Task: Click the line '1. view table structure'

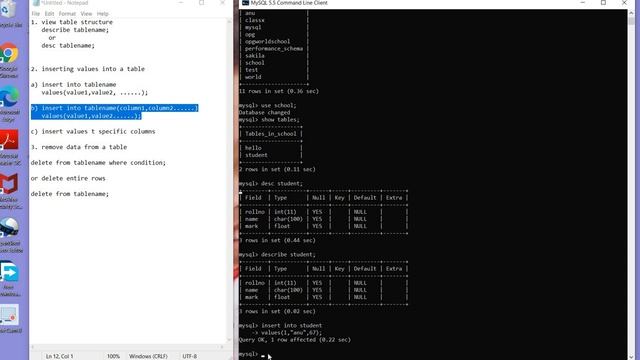Action: [72, 22]
